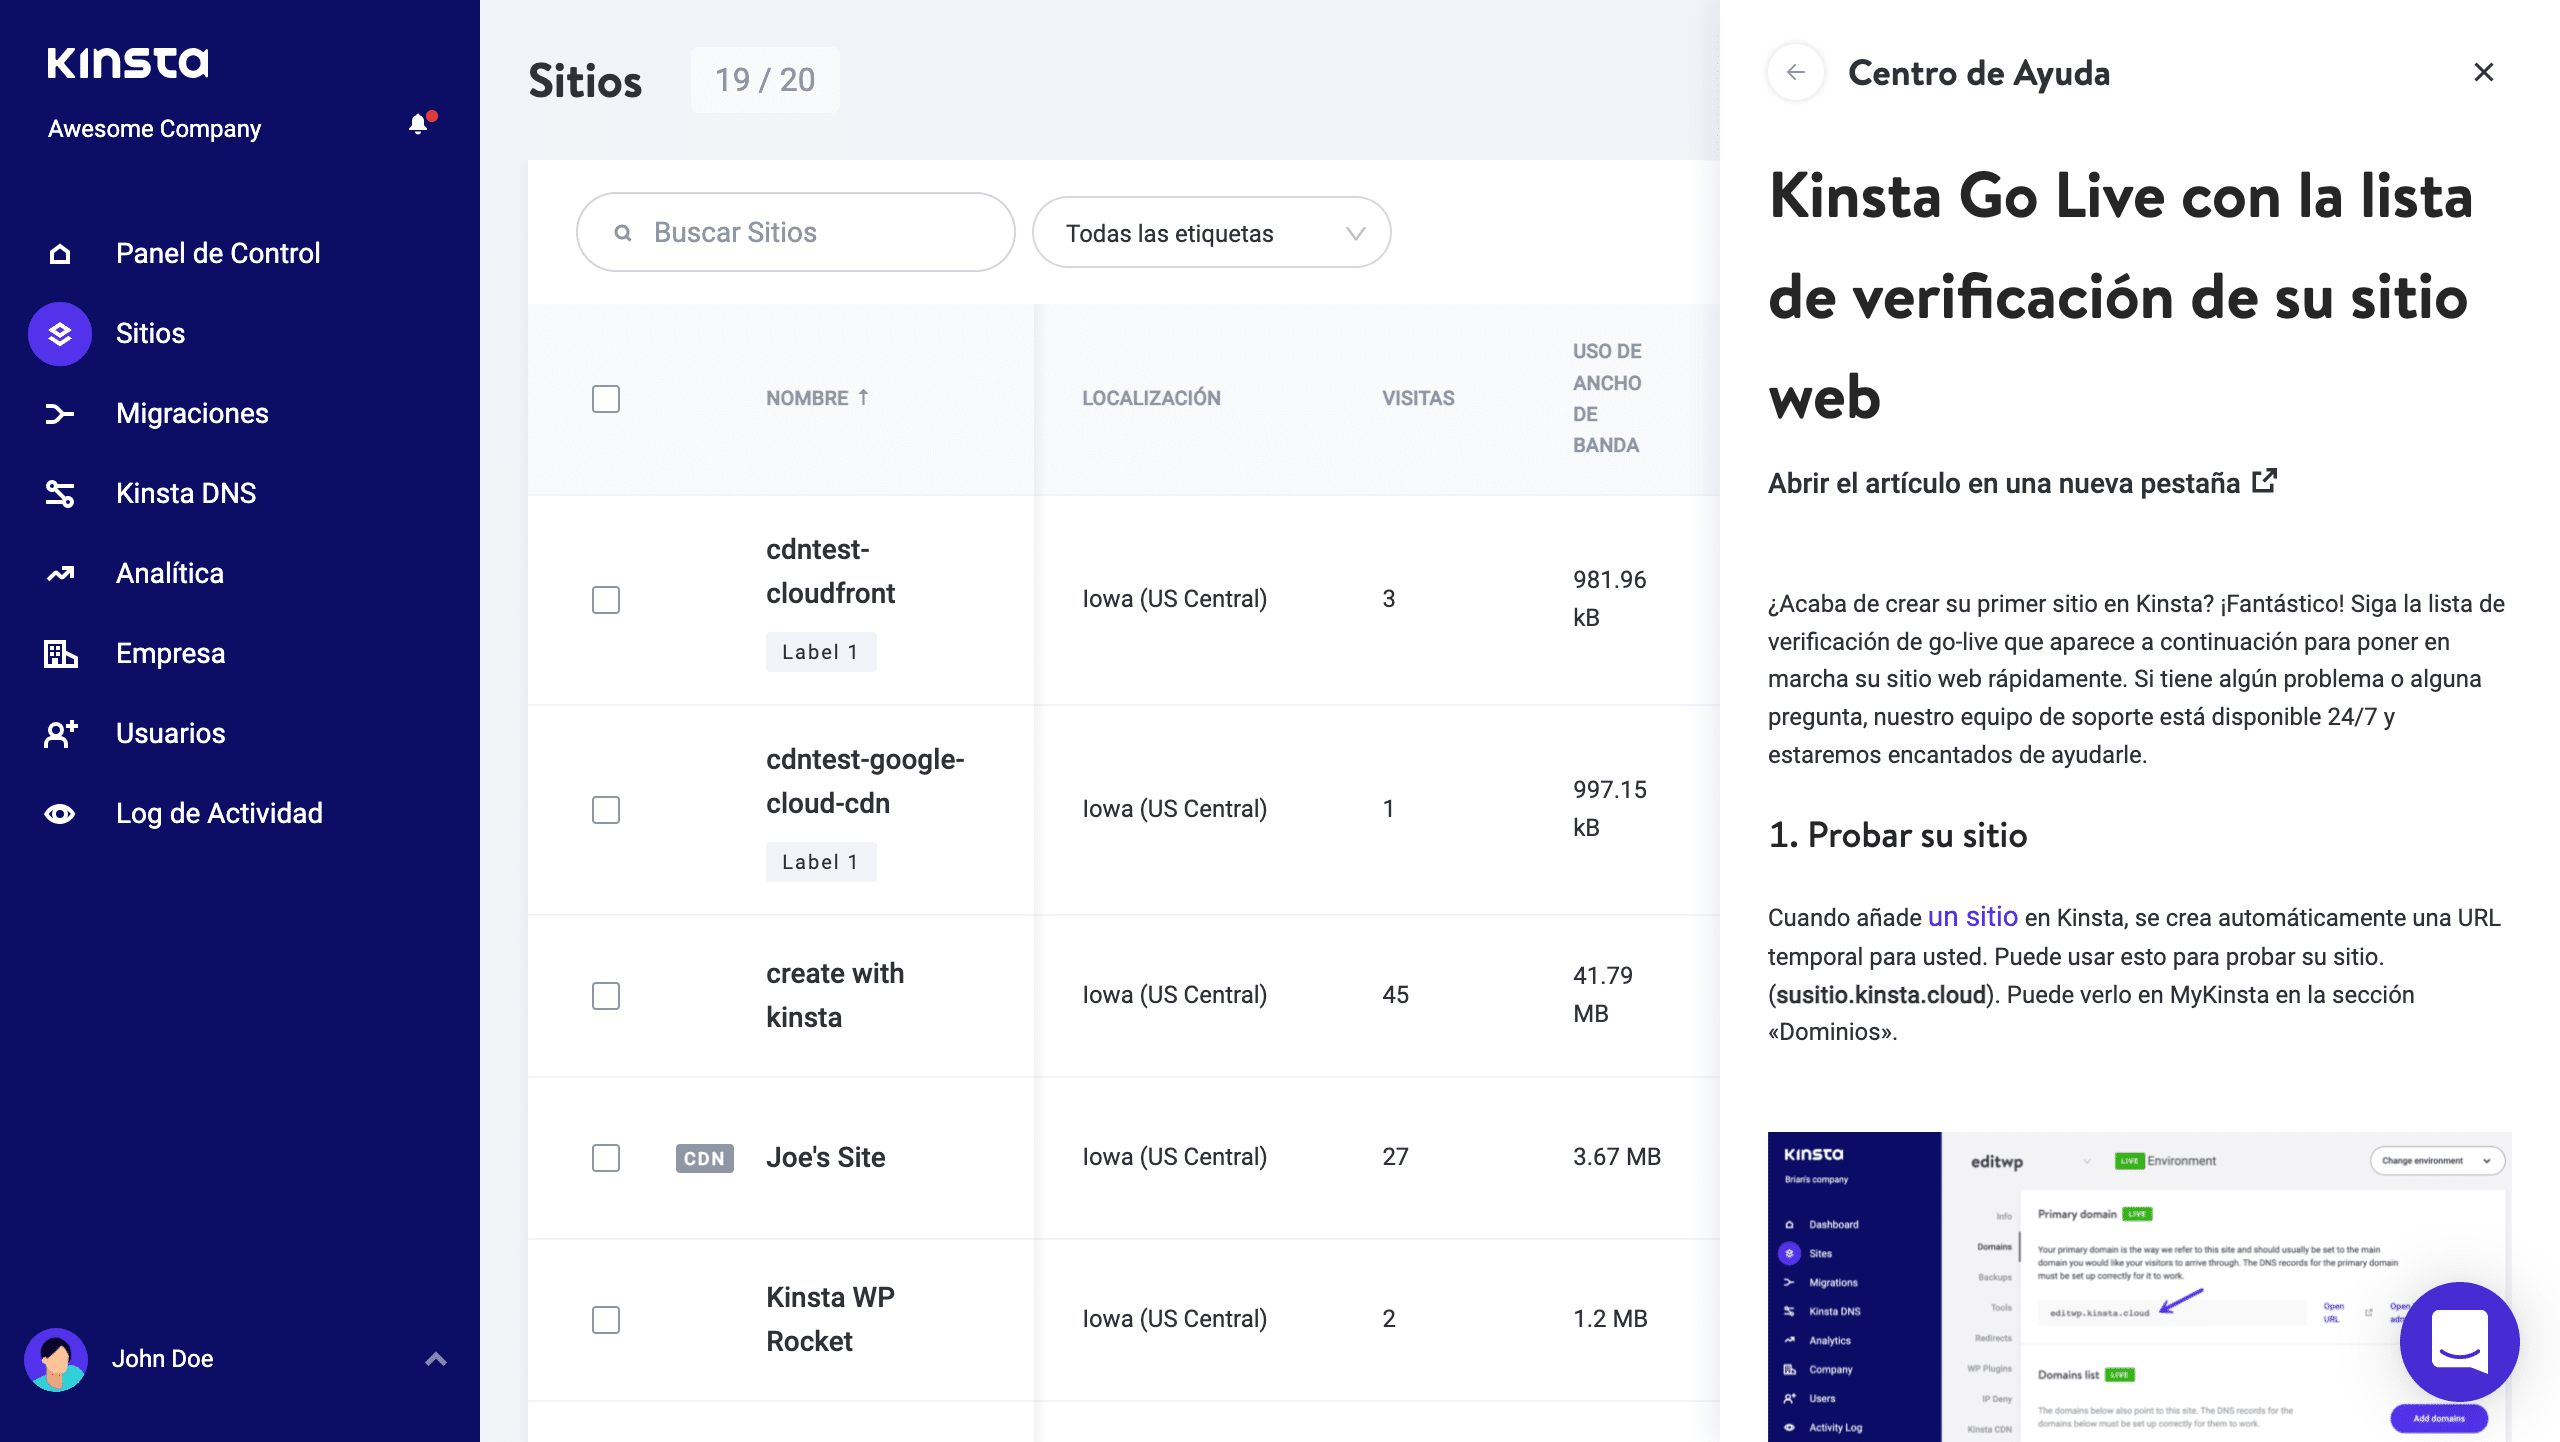Toggle the select-all sites checkbox
Screen dimensions: 2560x1442
(606, 399)
